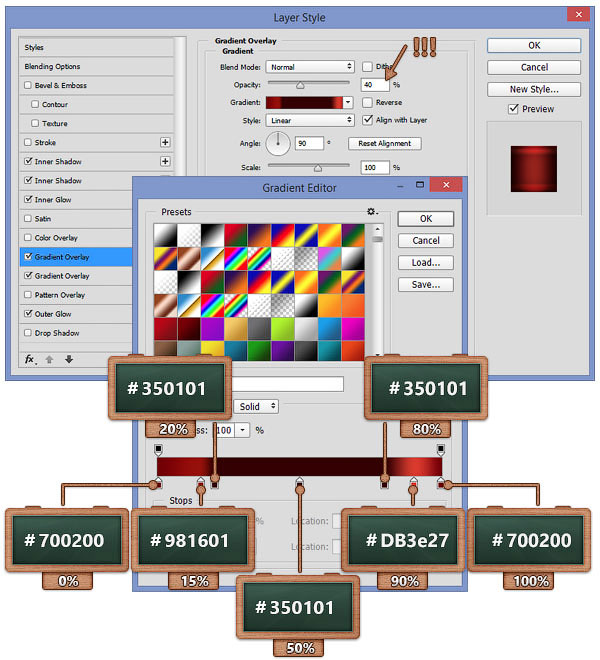
Task: Click the Scale slider handle
Action: tap(318, 168)
